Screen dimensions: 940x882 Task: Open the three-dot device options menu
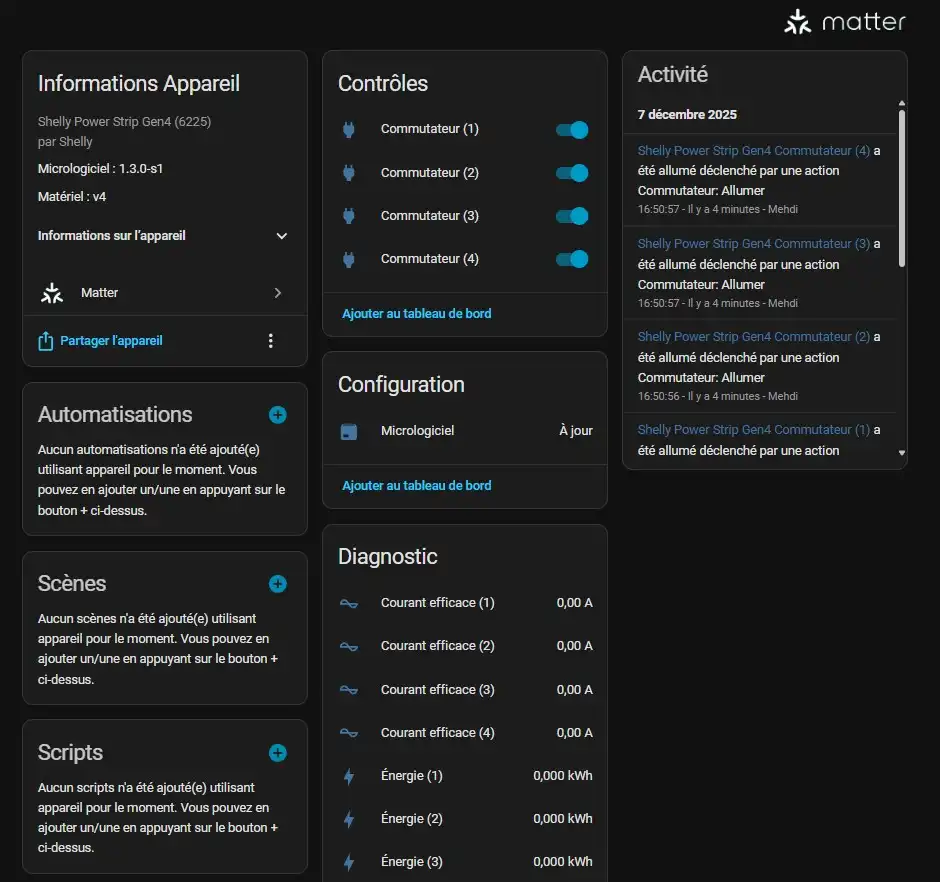[x=270, y=341]
